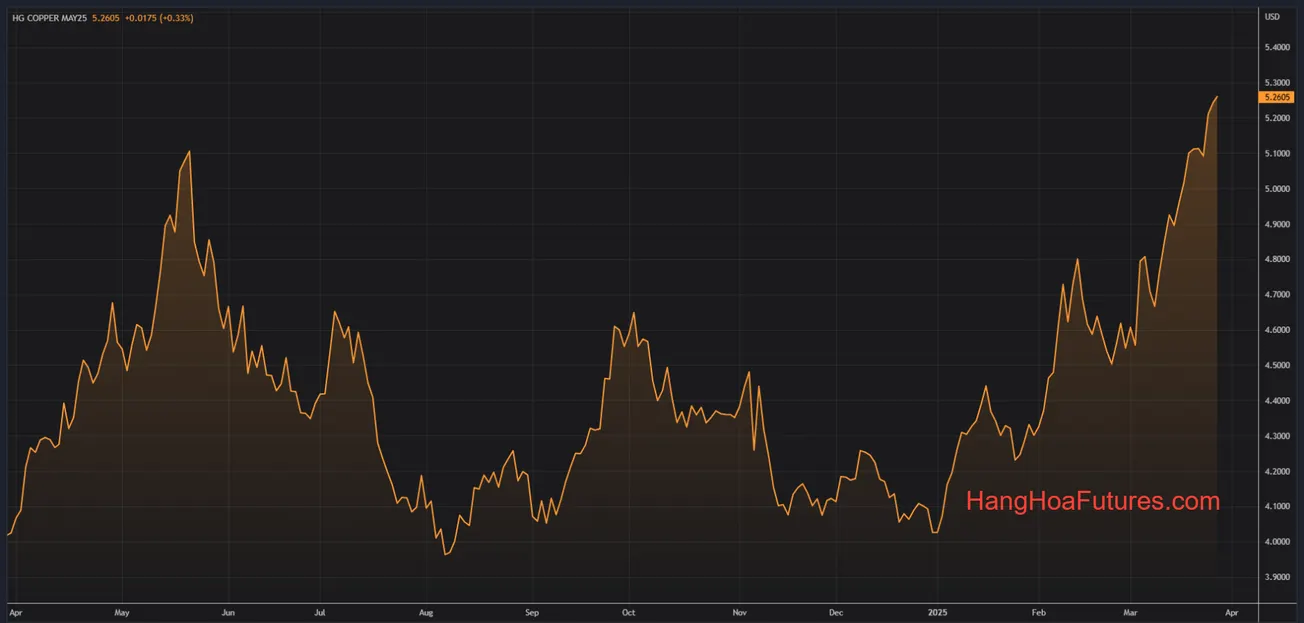Click the 4.6000 price axis label
1304x623 pixels.
pyautogui.click(x=1277, y=330)
